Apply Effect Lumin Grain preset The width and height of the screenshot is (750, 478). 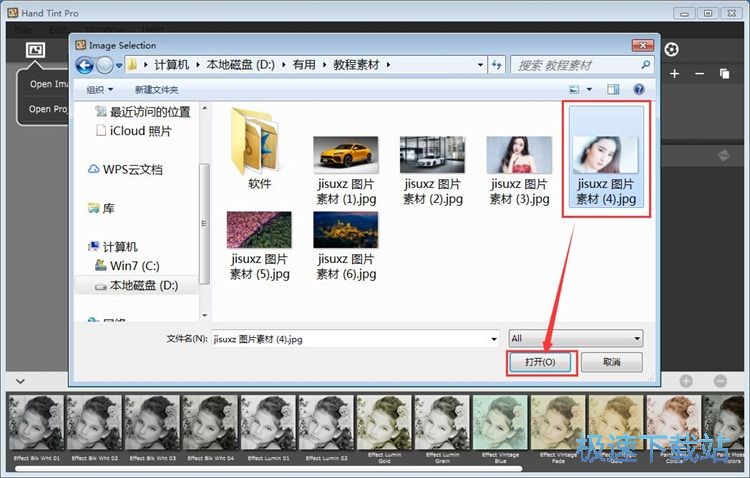coord(442,429)
